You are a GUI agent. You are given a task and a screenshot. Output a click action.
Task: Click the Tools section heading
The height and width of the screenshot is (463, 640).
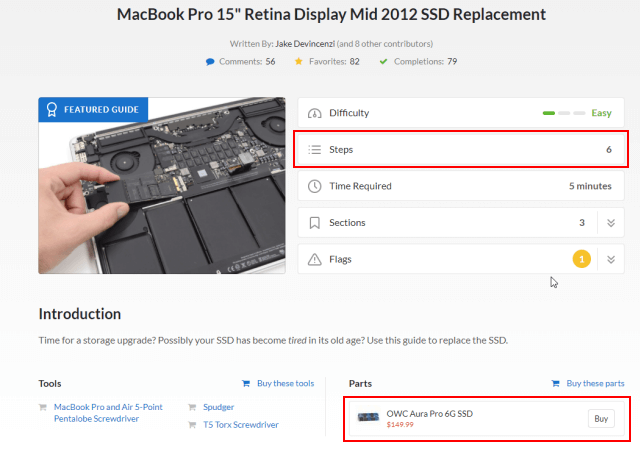point(50,383)
